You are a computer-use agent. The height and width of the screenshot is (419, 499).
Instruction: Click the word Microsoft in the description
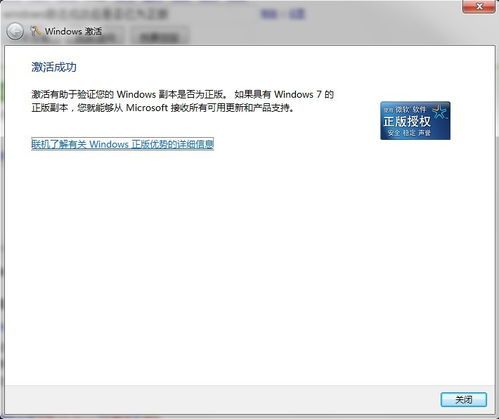point(147,108)
